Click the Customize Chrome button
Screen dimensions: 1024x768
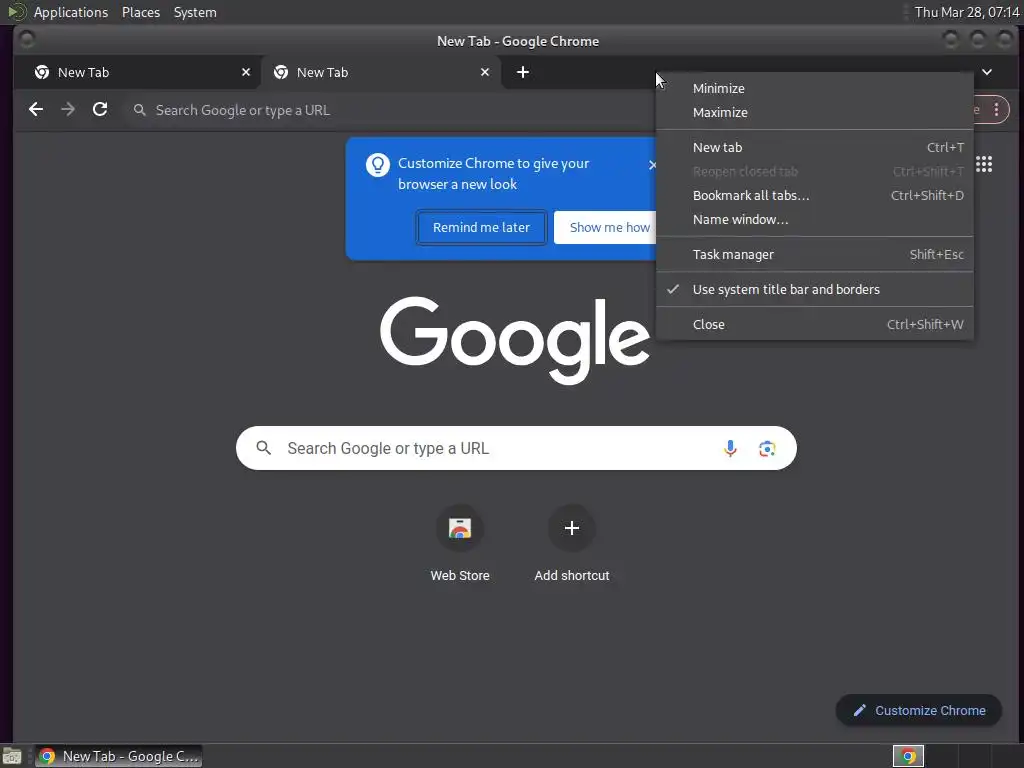[918, 711]
